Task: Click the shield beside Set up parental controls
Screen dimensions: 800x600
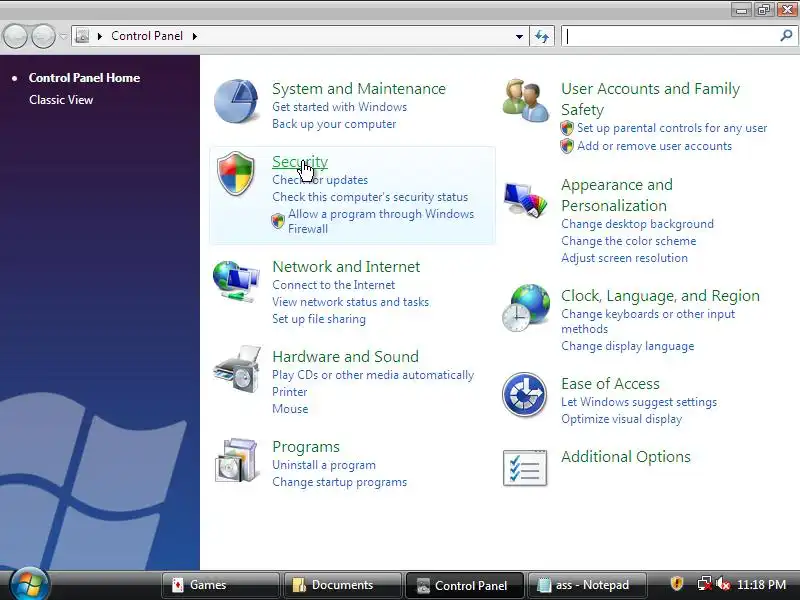Action: click(x=567, y=128)
